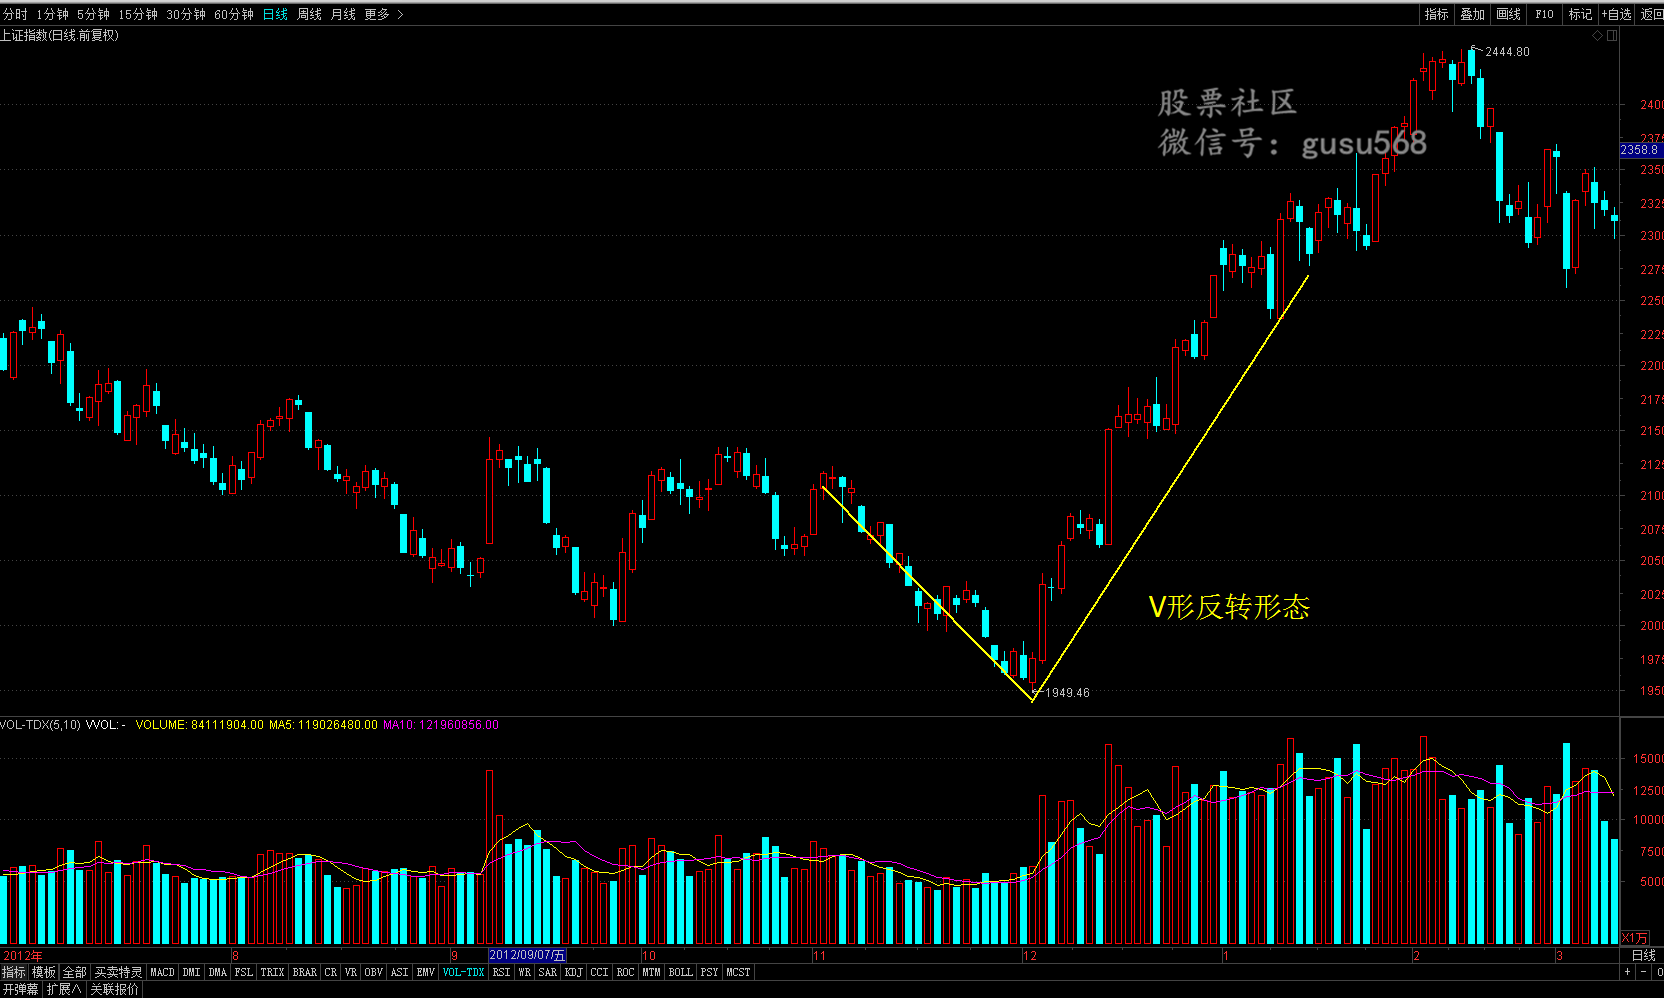Viewport: 1664px width, 998px height.
Task: Switch indicator to DMI
Action: pyautogui.click(x=191, y=972)
